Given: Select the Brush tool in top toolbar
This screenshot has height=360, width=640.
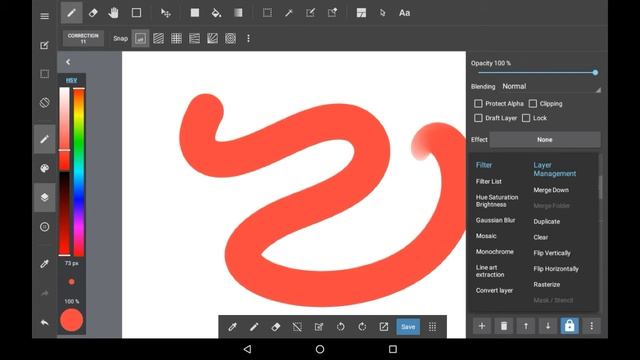Looking at the screenshot, I should coord(71,13).
